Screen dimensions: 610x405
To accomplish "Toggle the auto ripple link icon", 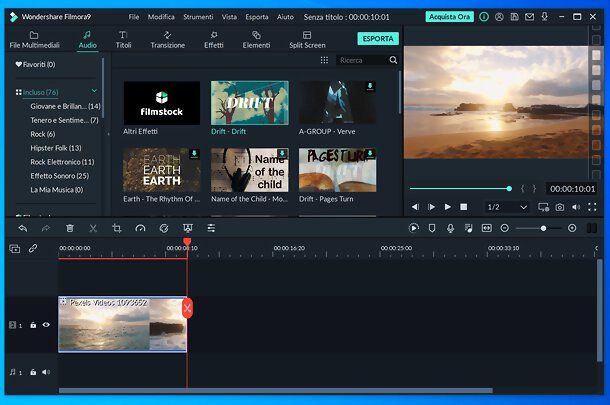I will tap(33, 248).
